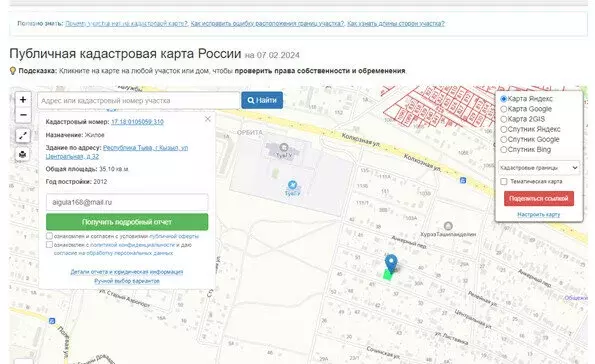The image size is (595, 364).
Task: Click the green highlighted parcel
Action: 388,275
